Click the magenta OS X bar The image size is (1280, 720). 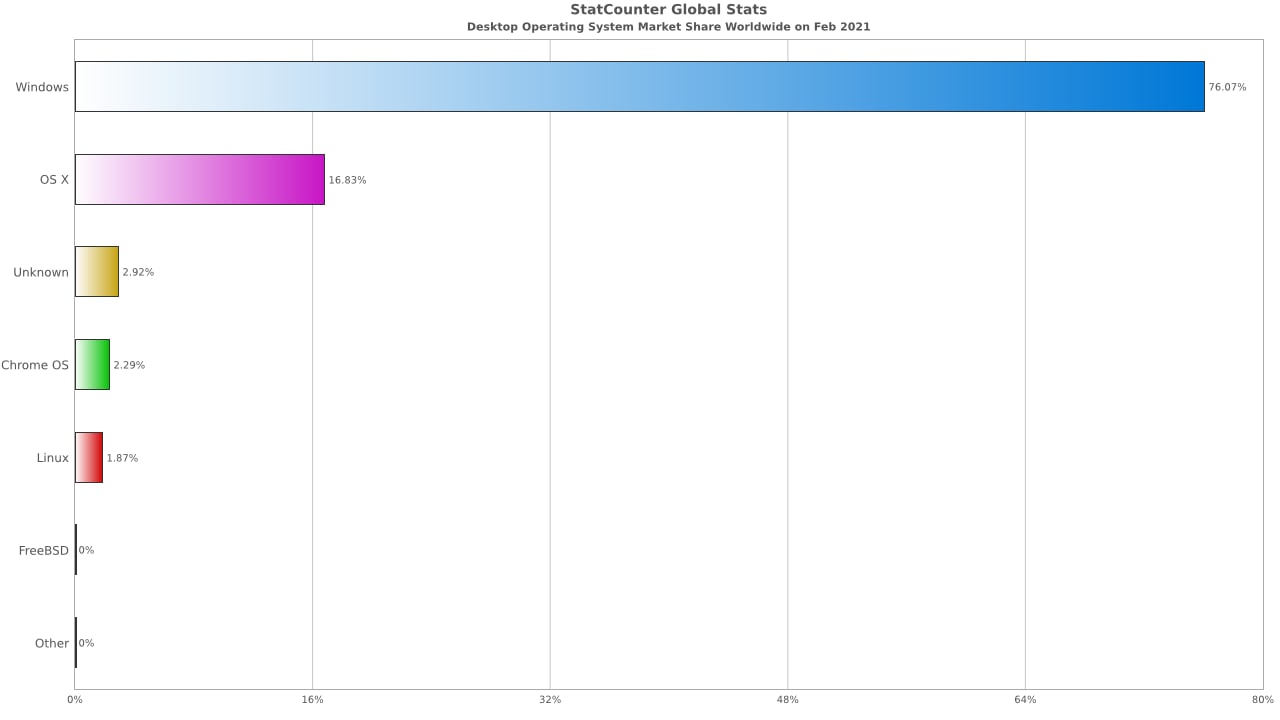tap(200, 179)
